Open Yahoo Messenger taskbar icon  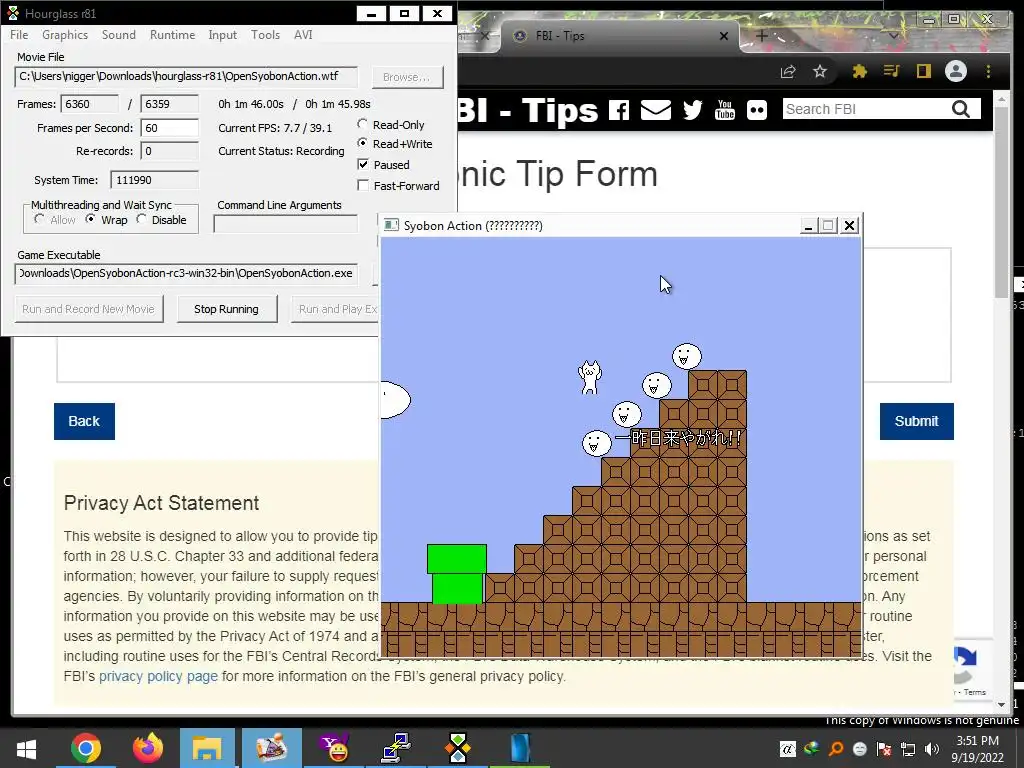(x=334, y=748)
